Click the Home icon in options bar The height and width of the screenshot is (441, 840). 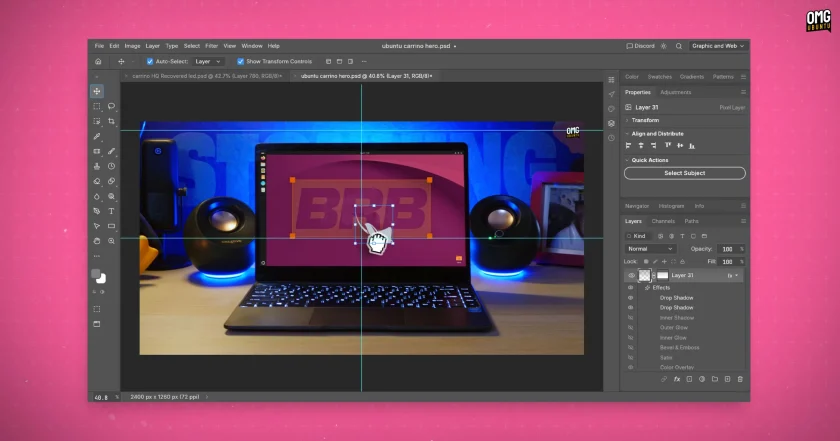pos(98,62)
